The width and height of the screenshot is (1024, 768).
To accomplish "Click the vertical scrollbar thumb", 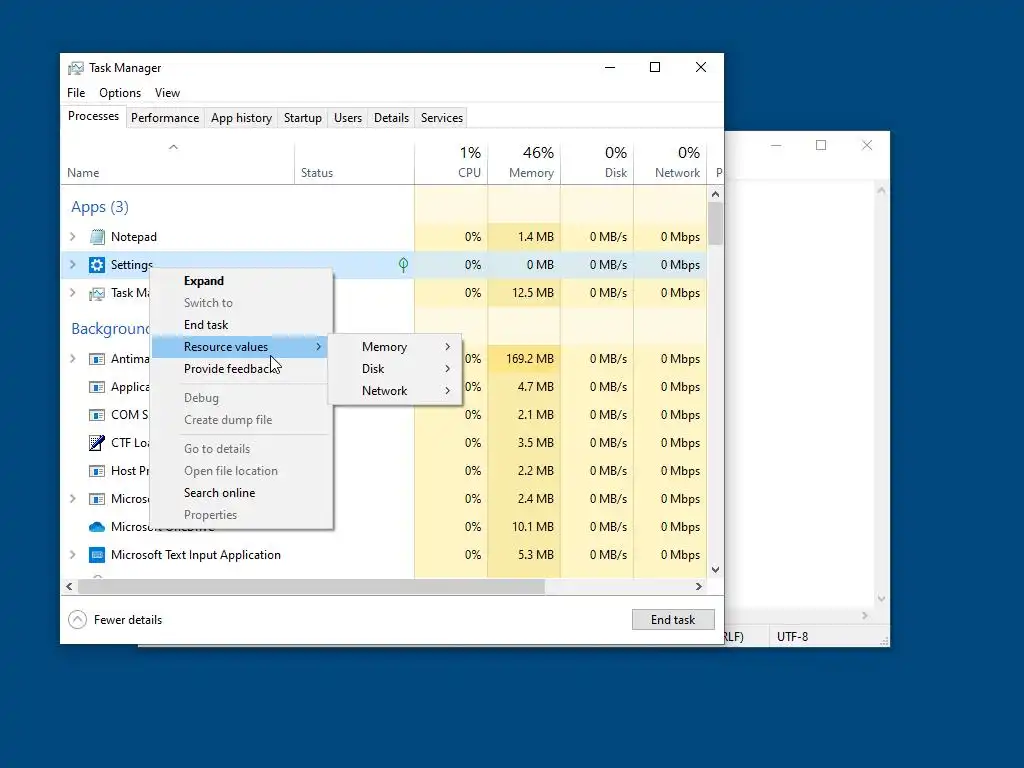I will (715, 223).
